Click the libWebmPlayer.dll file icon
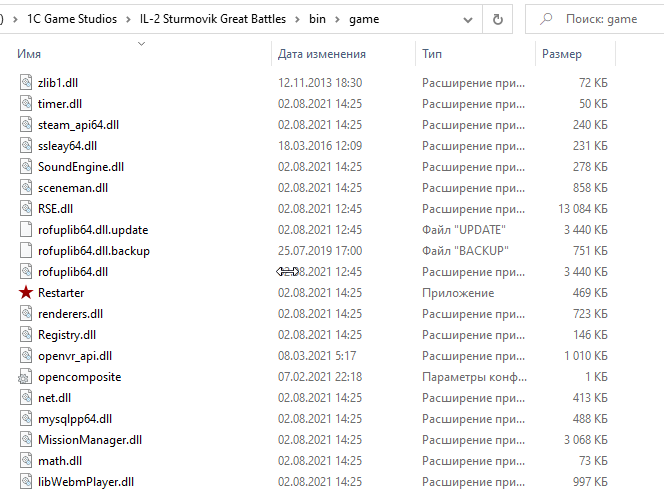 point(26,482)
